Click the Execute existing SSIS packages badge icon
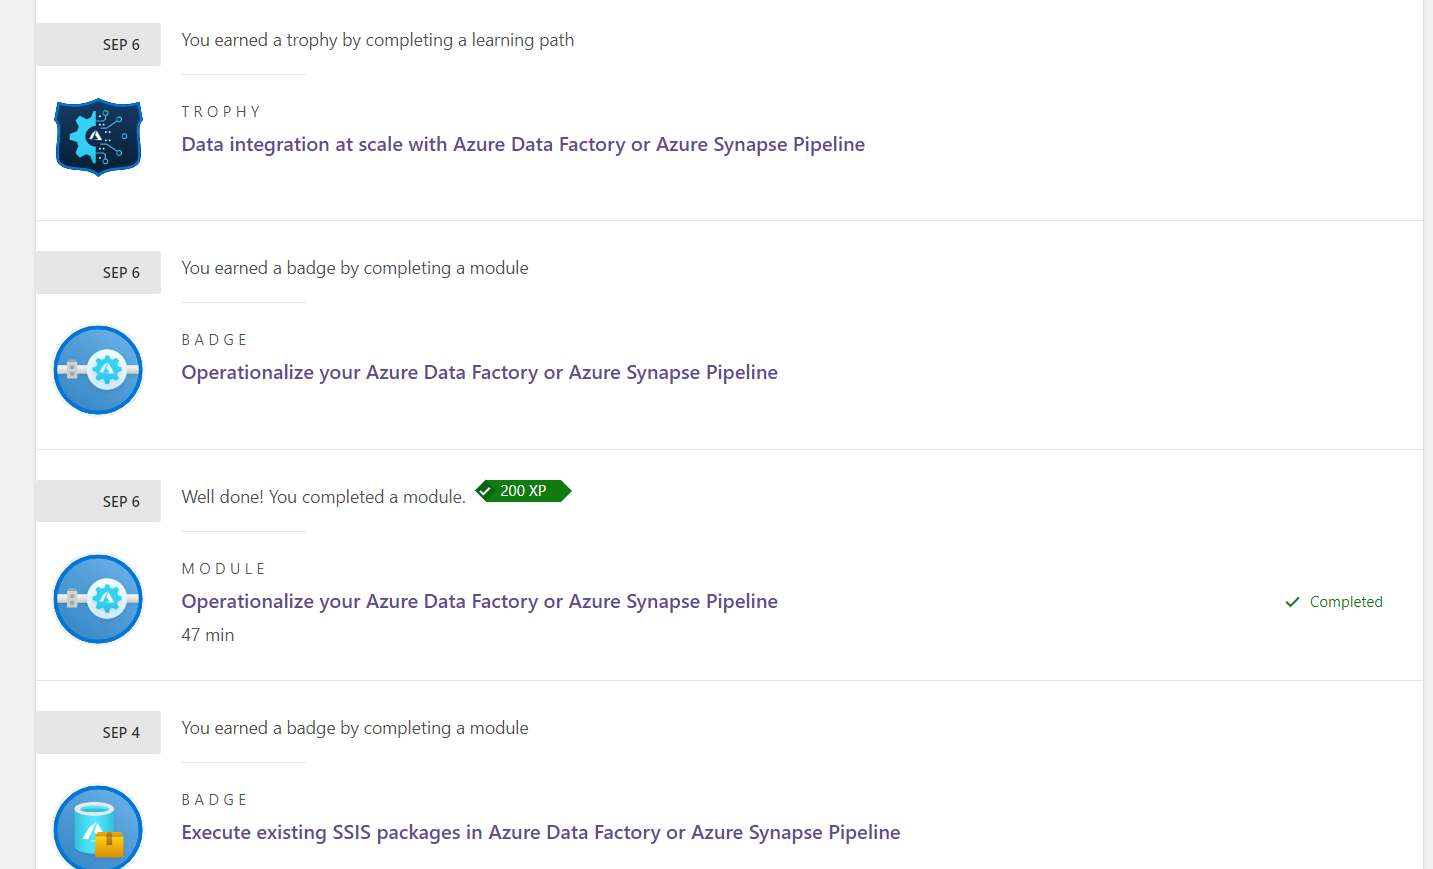This screenshot has width=1433, height=869. tap(97, 828)
